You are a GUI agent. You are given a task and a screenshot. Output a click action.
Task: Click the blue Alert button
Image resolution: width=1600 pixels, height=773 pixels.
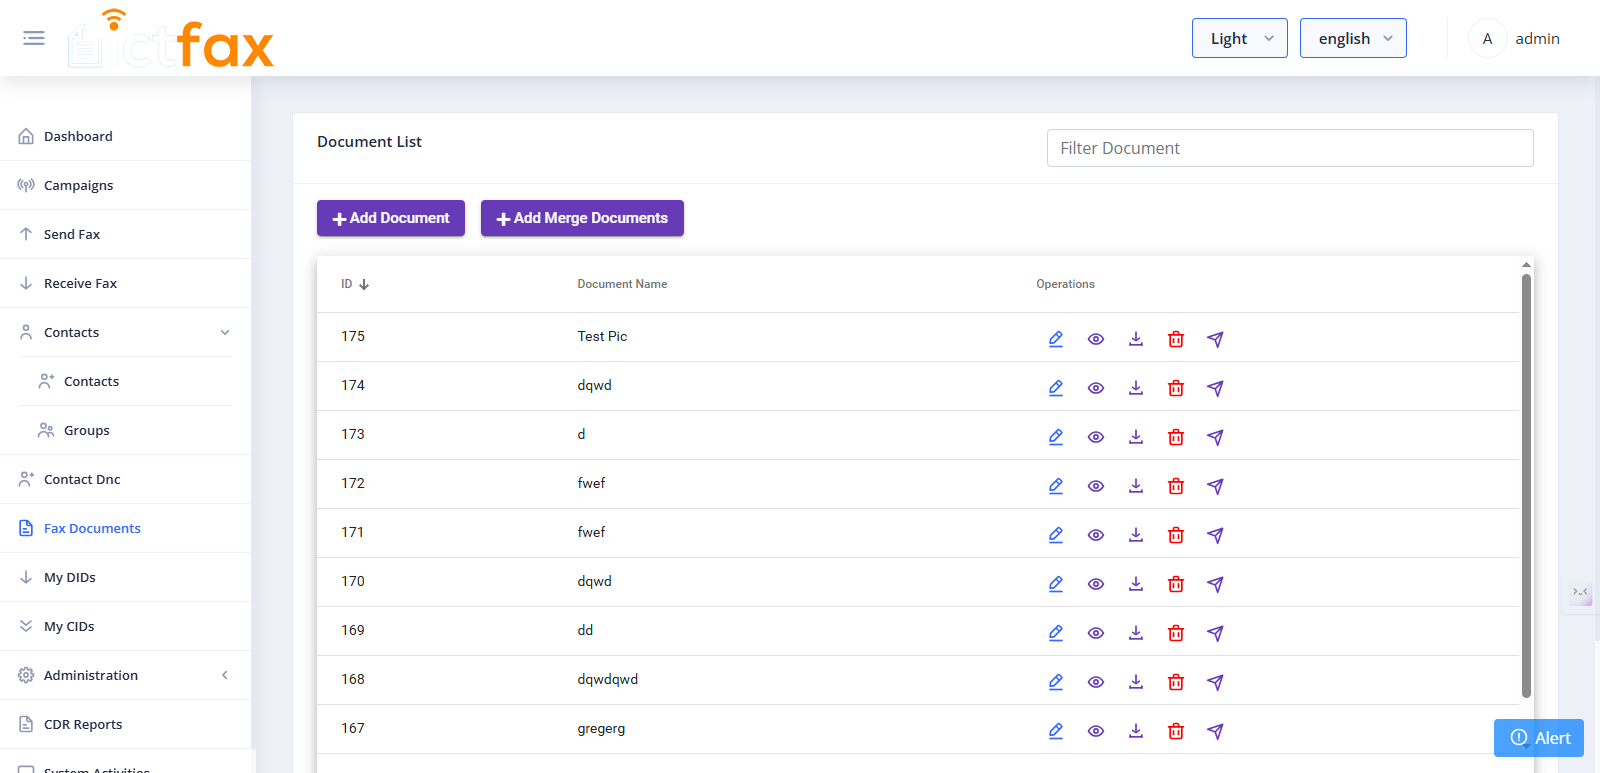tap(1539, 738)
